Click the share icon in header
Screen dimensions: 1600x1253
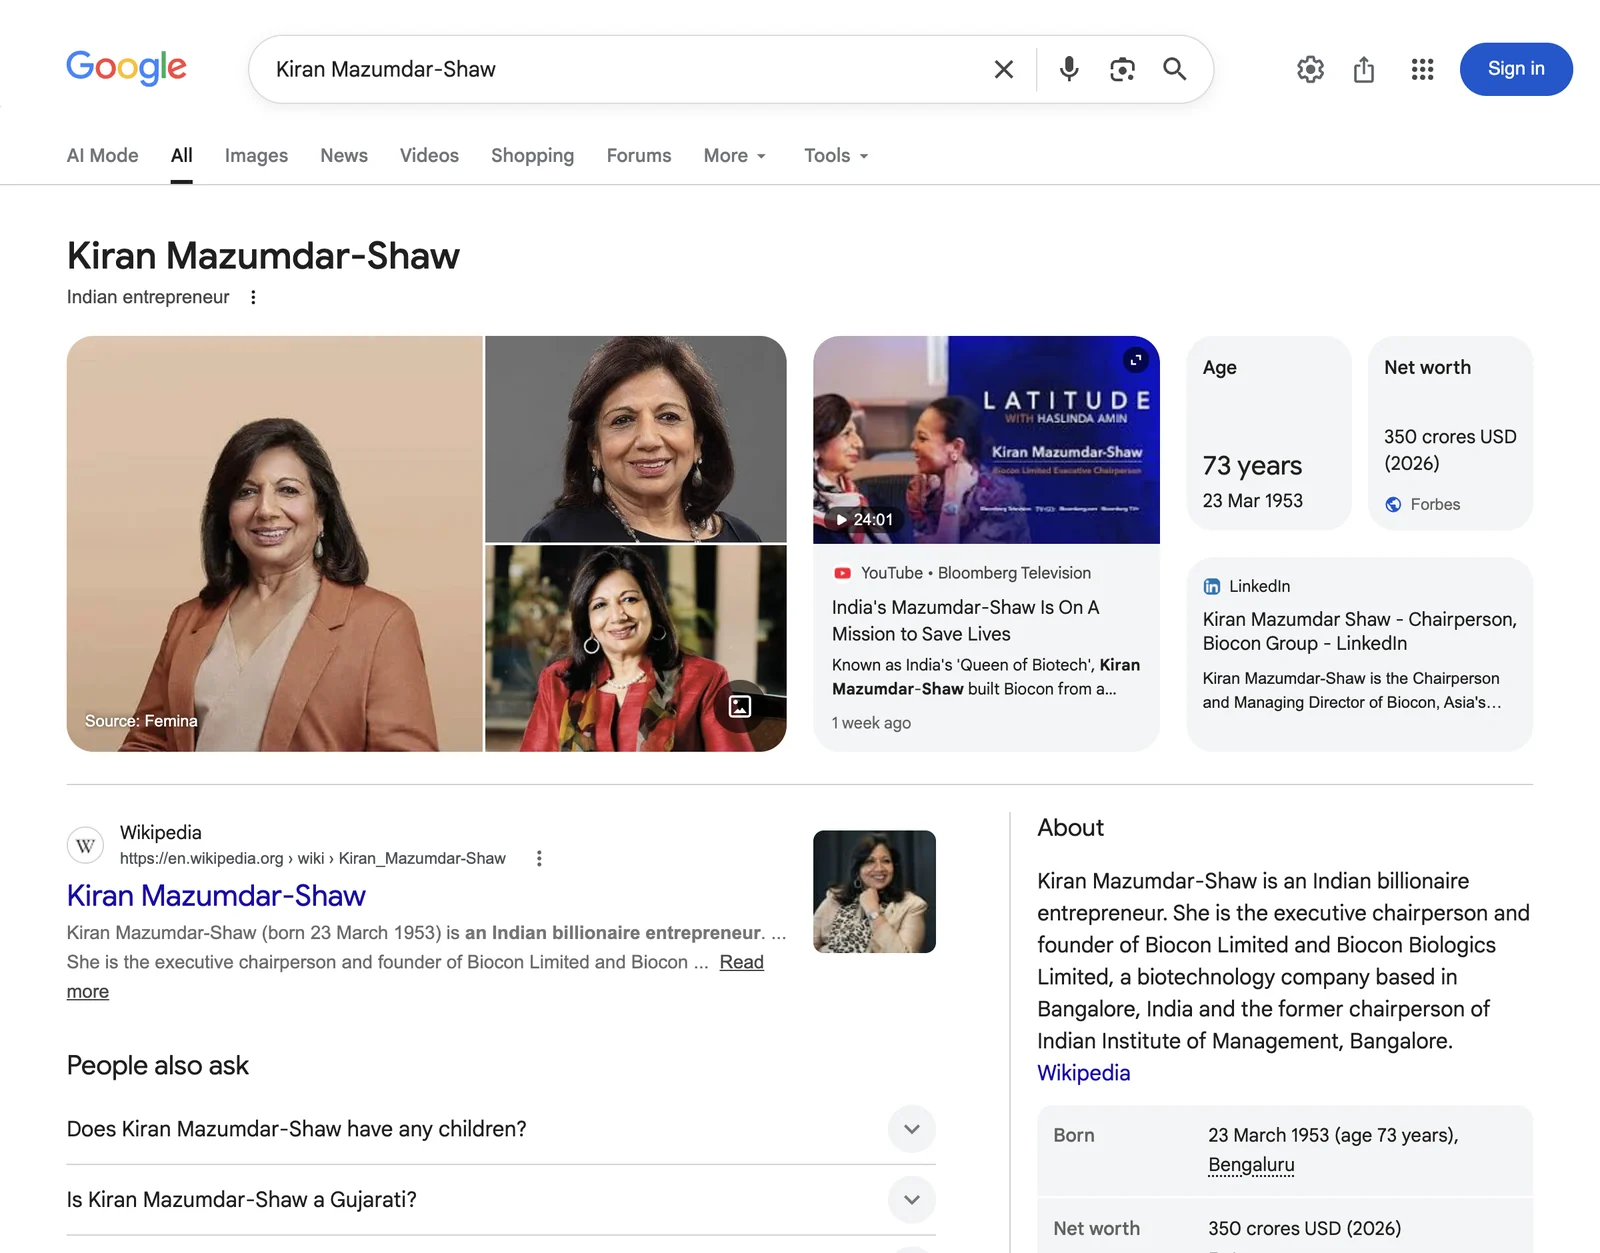pos(1364,69)
